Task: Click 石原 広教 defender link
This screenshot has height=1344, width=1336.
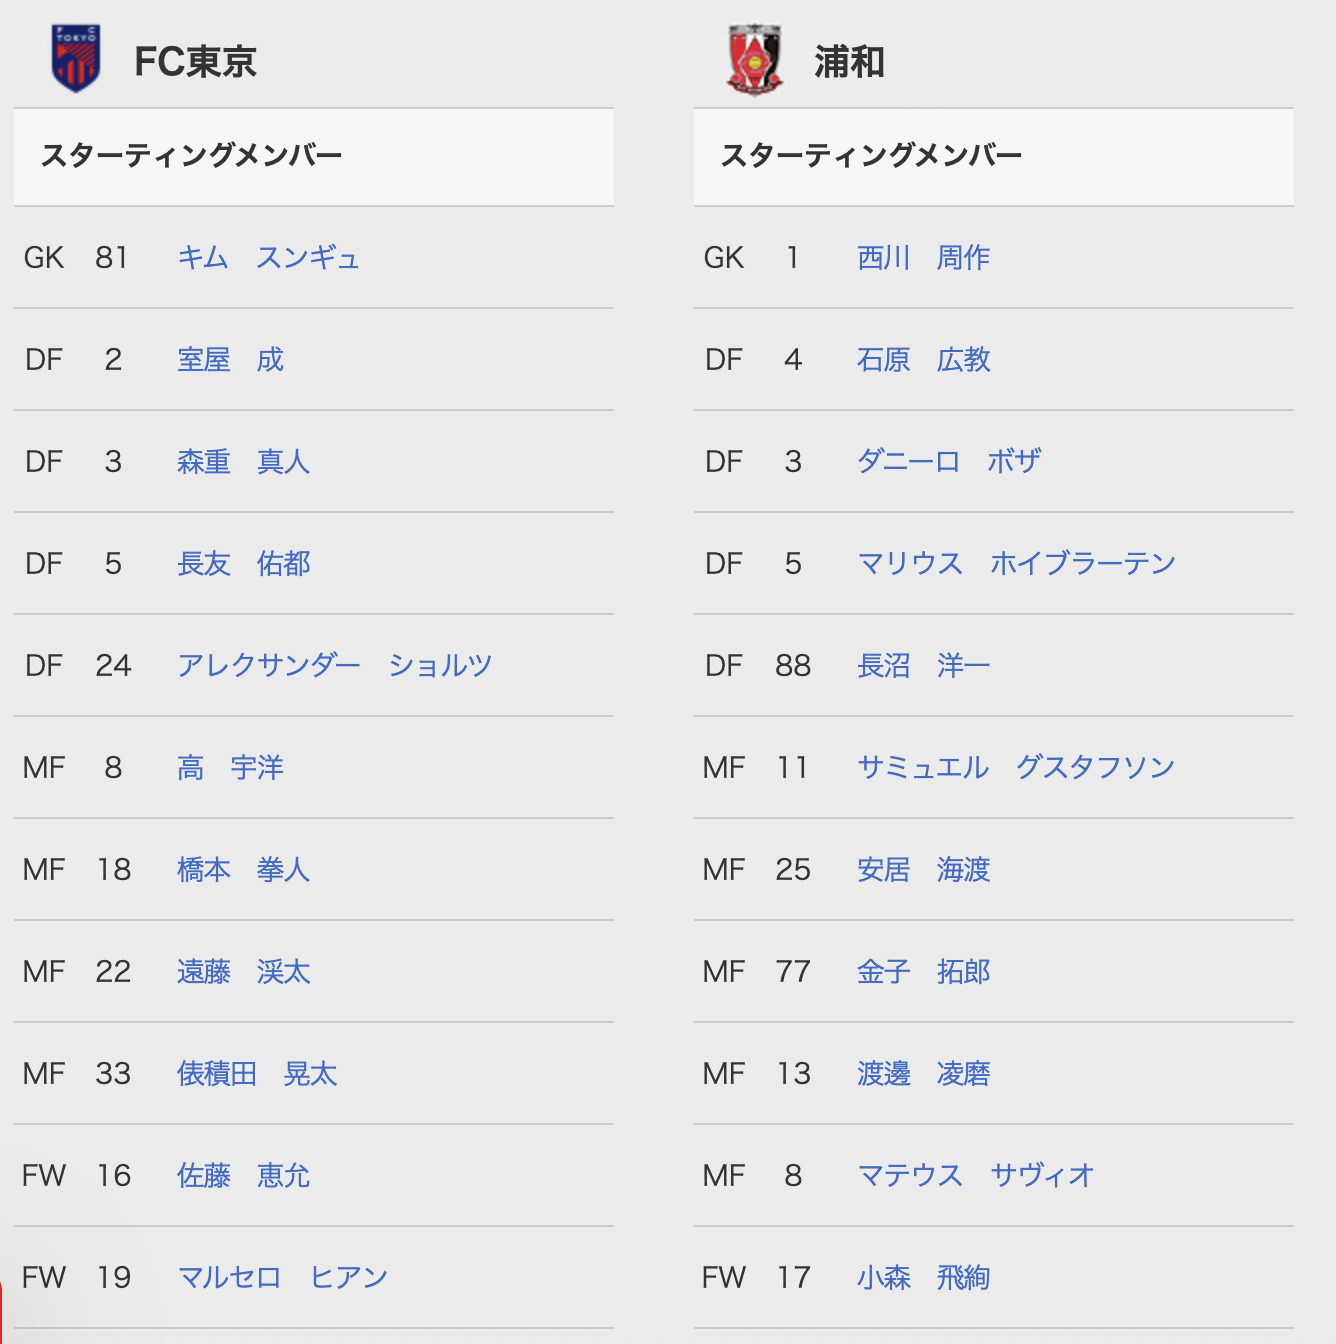Action: 924,360
